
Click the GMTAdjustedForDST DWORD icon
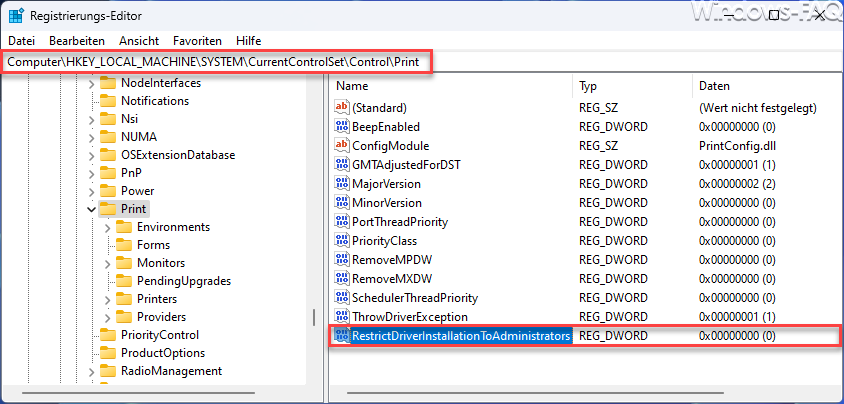pyautogui.click(x=342, y=164)
